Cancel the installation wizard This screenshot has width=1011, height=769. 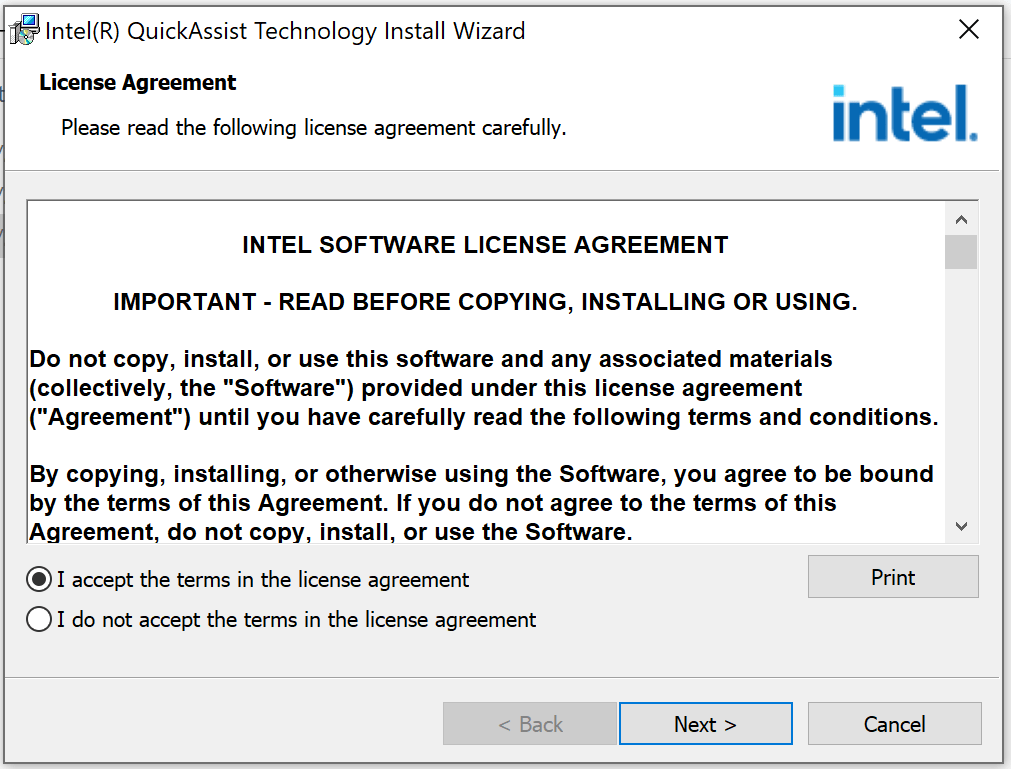click(x=894, y=724)
